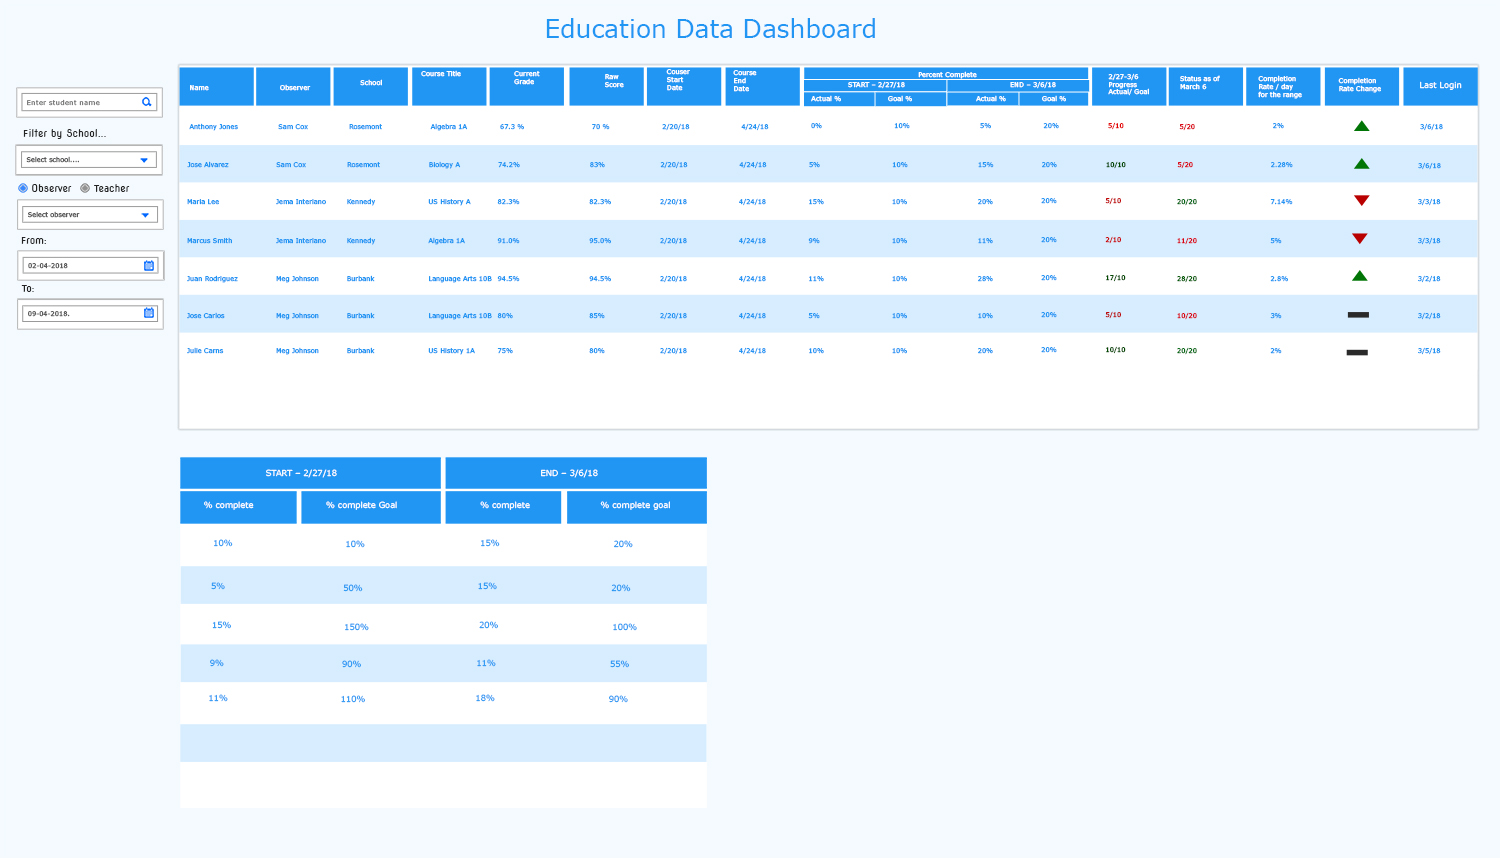
Task: Click the Percent Complete header
Action: click(946, 74)
